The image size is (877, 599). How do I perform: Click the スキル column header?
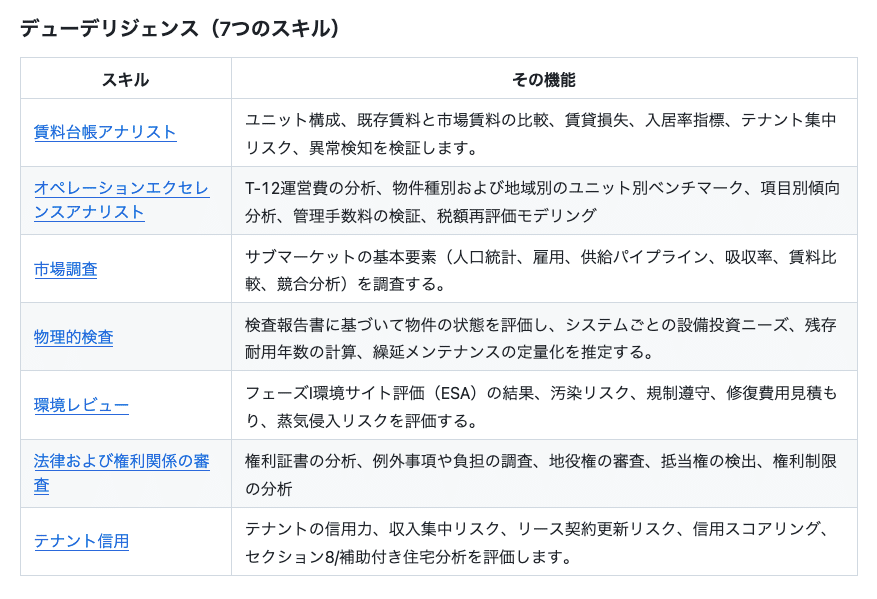pyautogui.click(x=125, y=79)
